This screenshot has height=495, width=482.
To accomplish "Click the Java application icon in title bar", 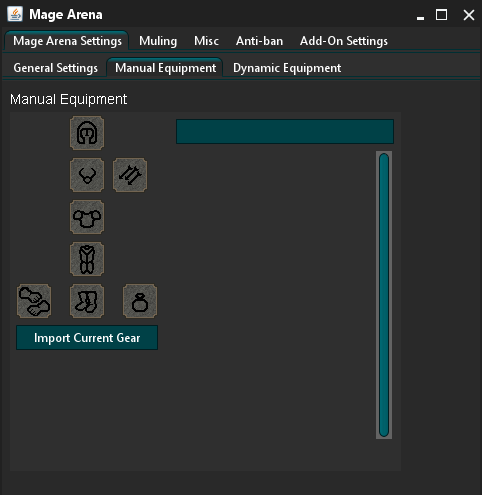I will (15, 14).
